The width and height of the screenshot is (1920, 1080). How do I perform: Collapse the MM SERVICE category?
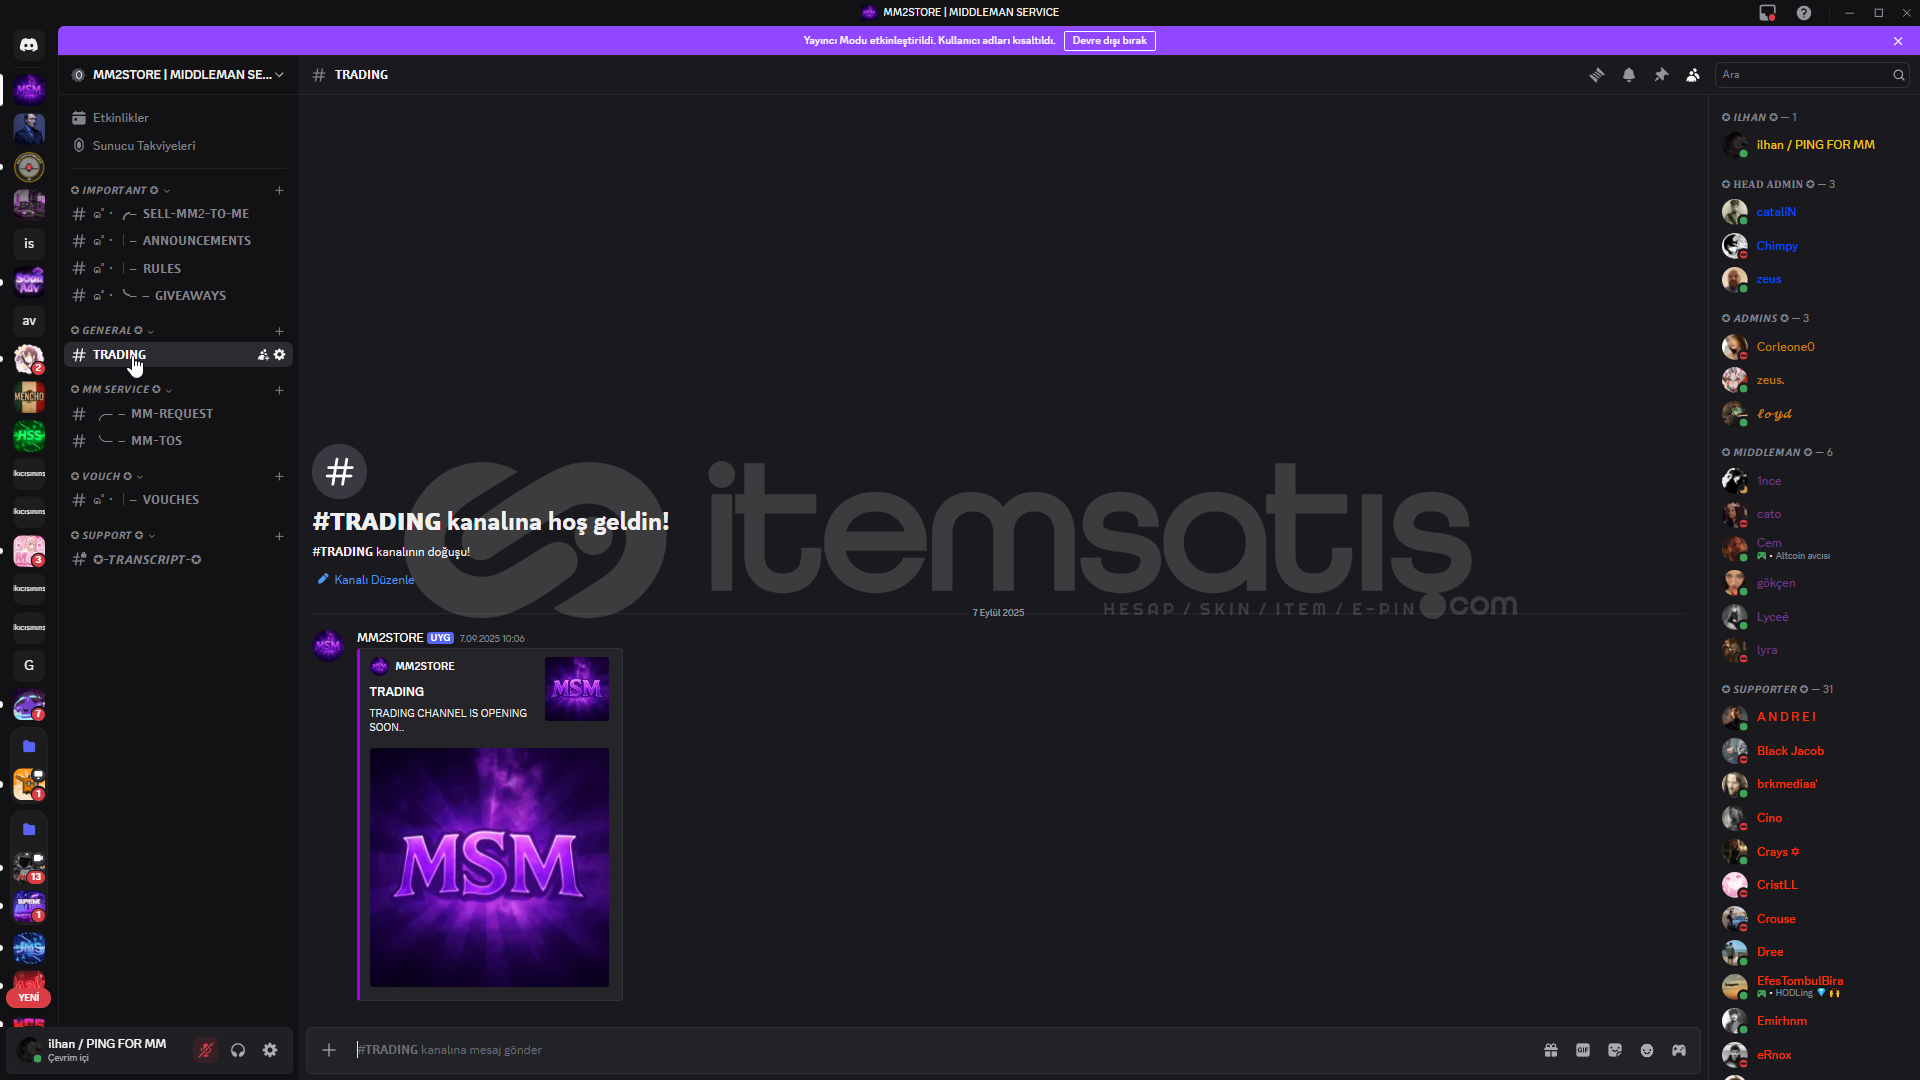tap(121, 390)
